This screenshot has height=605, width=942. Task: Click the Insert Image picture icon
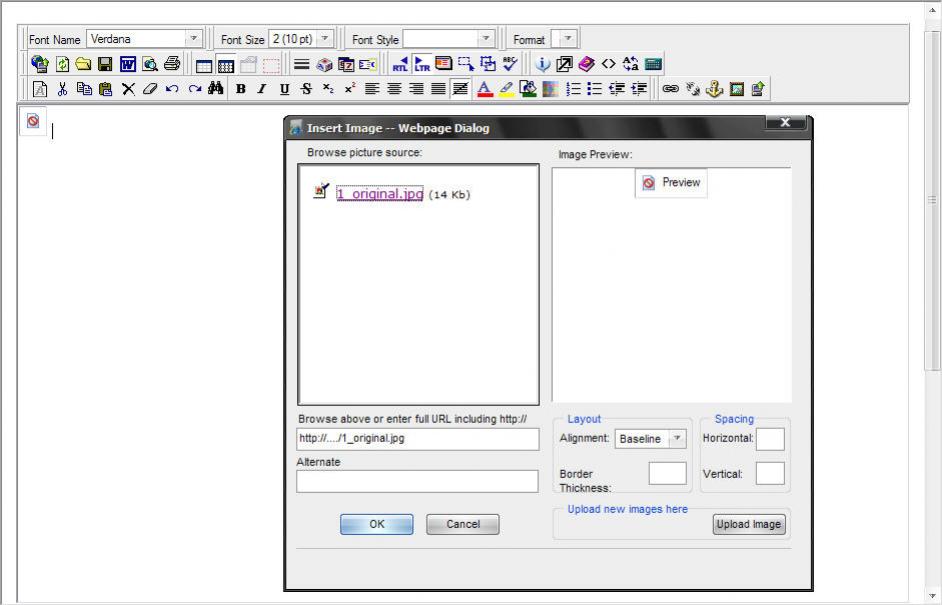pos(737,89)
